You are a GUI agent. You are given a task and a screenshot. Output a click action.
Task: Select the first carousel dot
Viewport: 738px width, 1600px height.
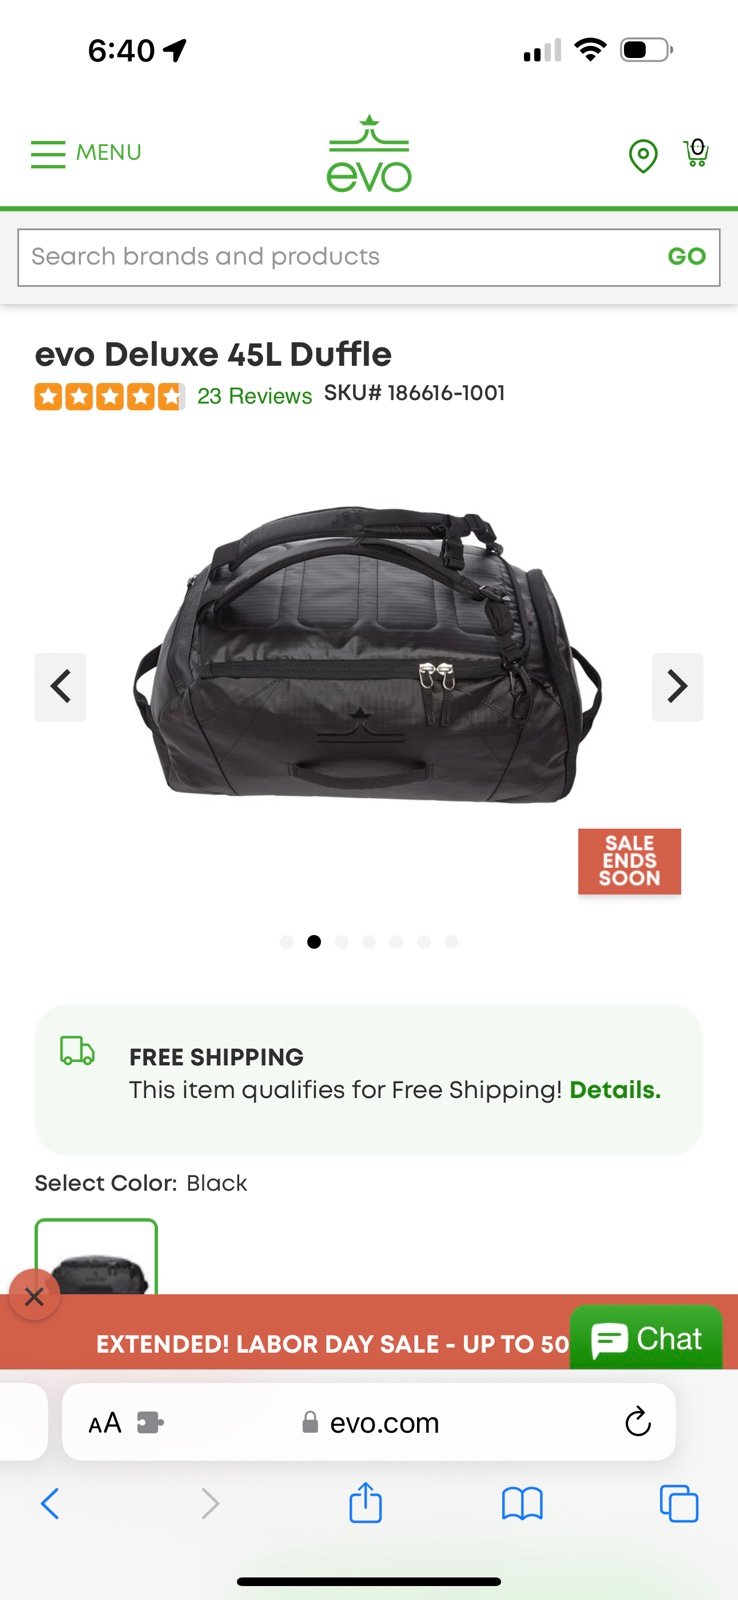[287, 942]
